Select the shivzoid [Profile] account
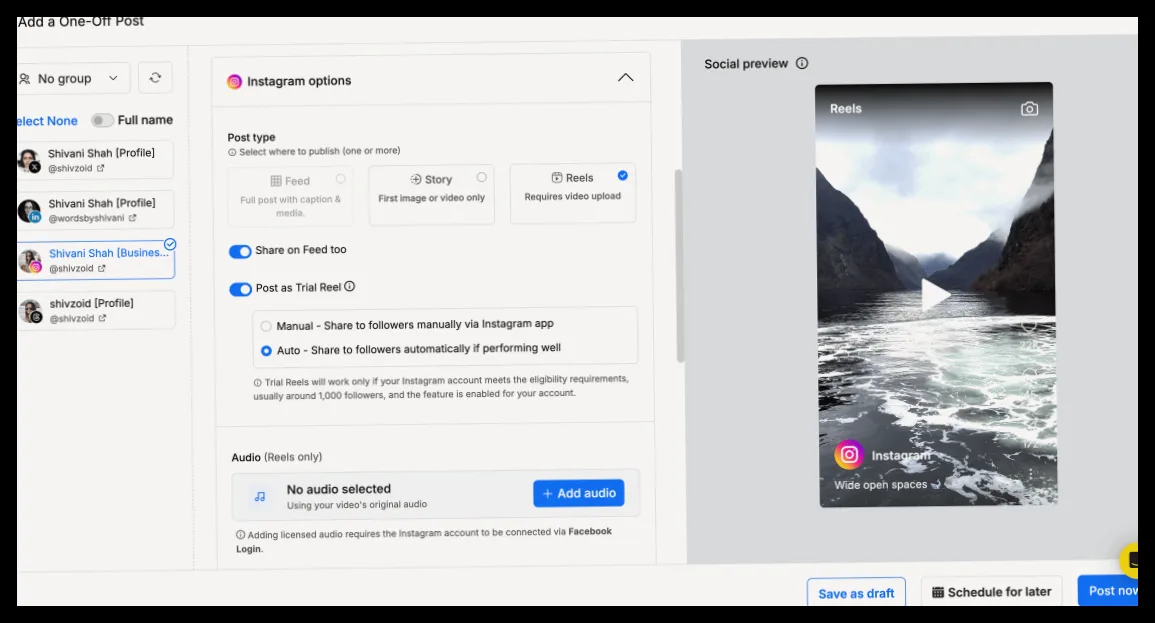 (96, 310)
